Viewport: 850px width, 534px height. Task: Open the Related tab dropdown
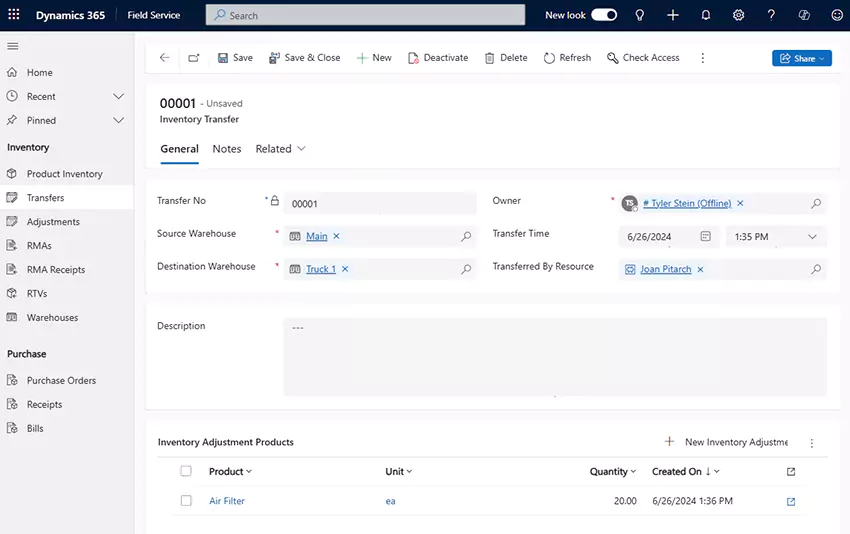(280, 149)
